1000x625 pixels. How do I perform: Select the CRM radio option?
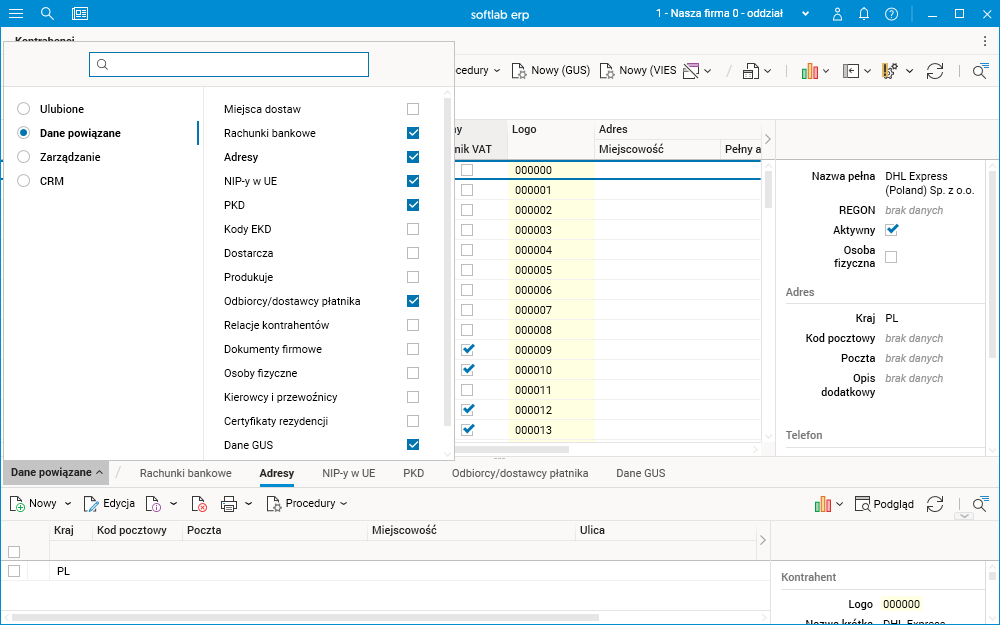click(x=24, y=181)
